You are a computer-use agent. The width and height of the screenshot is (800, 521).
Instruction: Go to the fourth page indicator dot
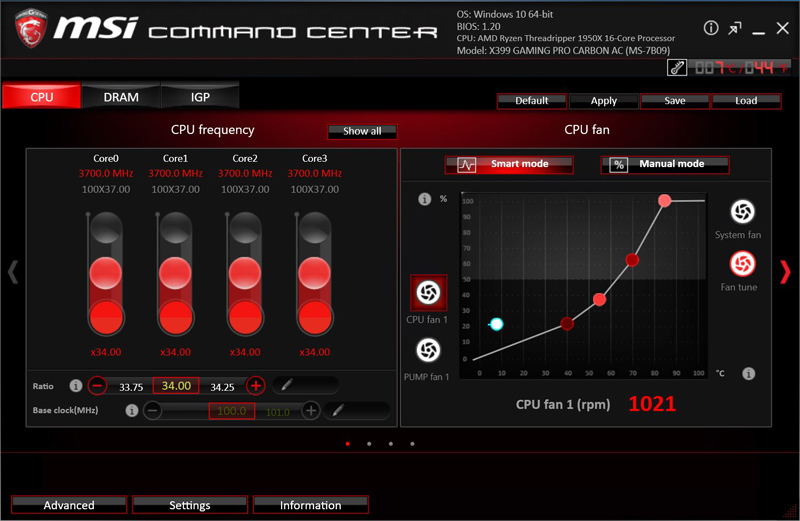click(x=412, y=444)
